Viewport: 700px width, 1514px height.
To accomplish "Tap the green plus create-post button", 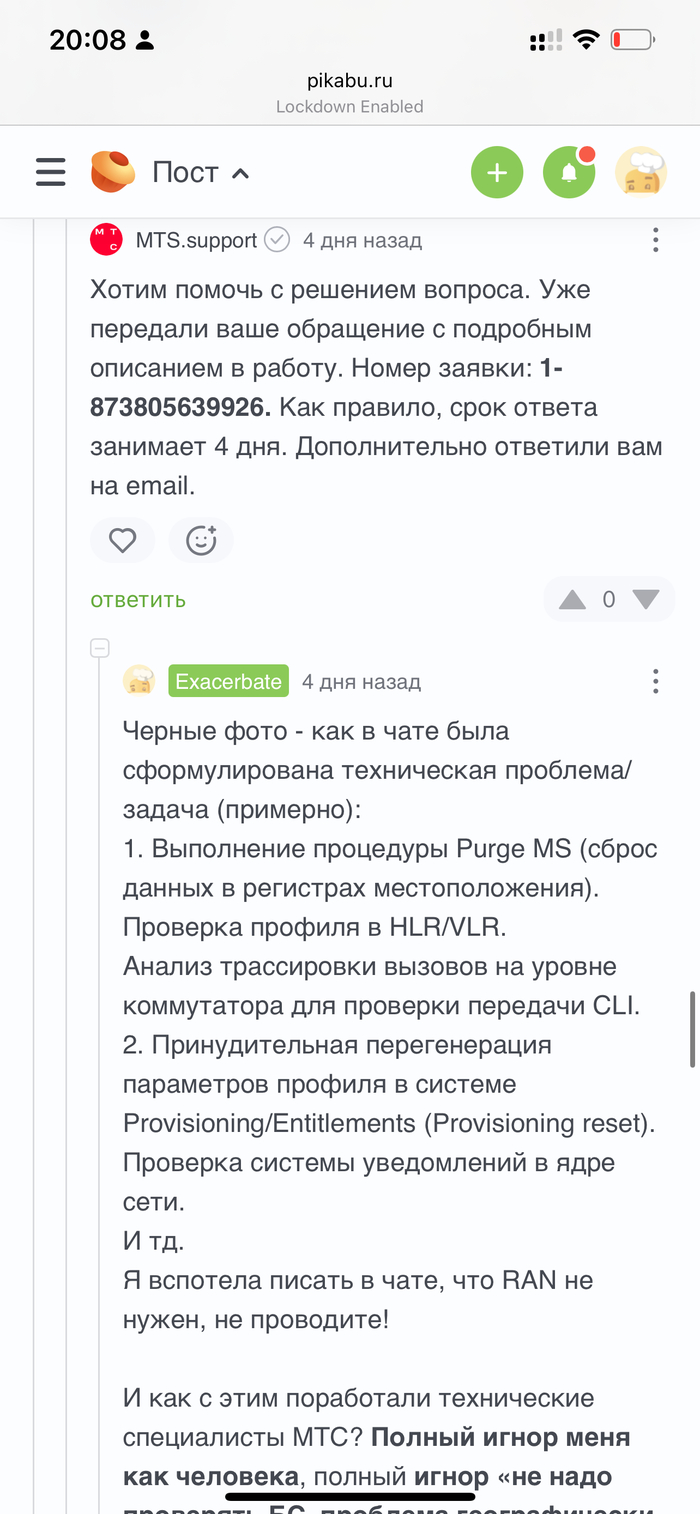I will point(497,173).
